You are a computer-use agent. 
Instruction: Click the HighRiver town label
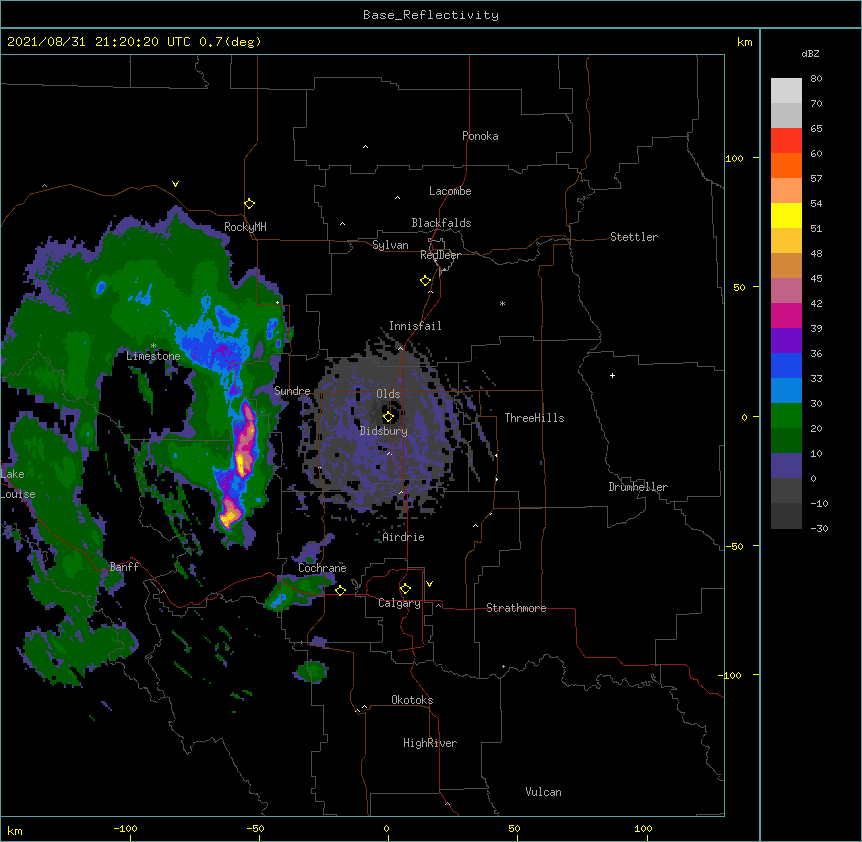point(430,743)
